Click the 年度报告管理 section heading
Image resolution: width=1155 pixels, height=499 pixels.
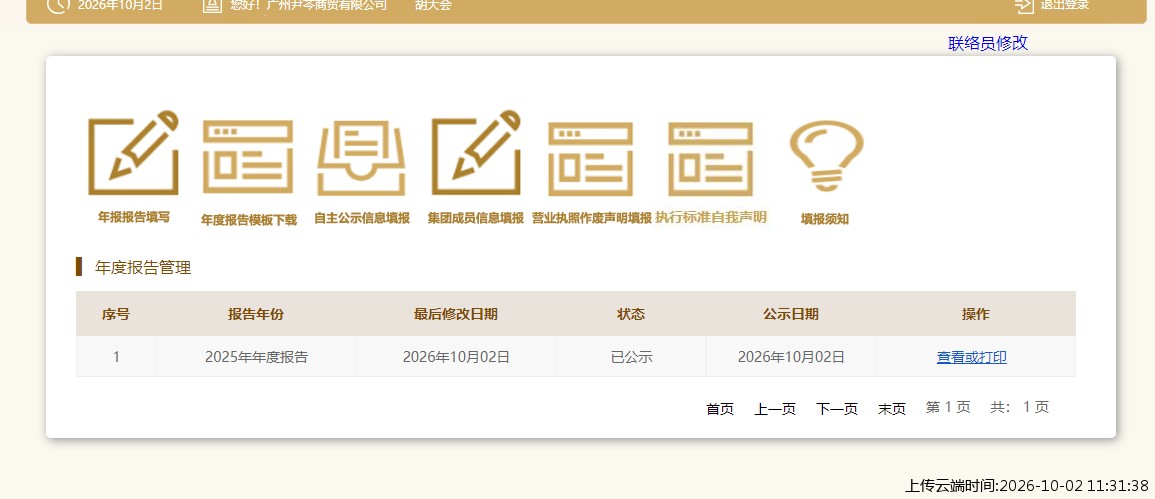(143, 268)
